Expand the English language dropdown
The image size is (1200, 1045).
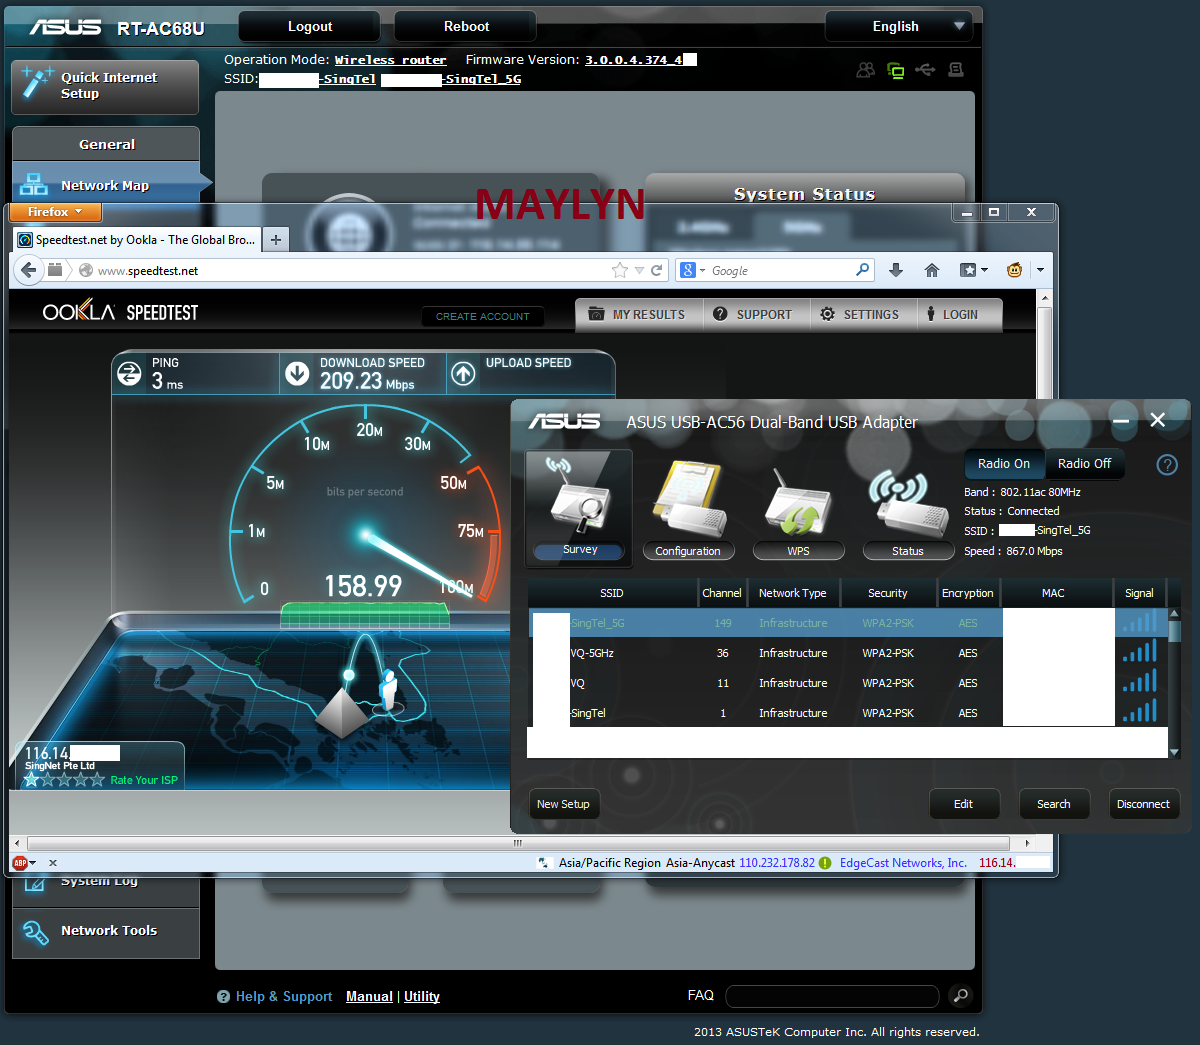pos(897,27)
